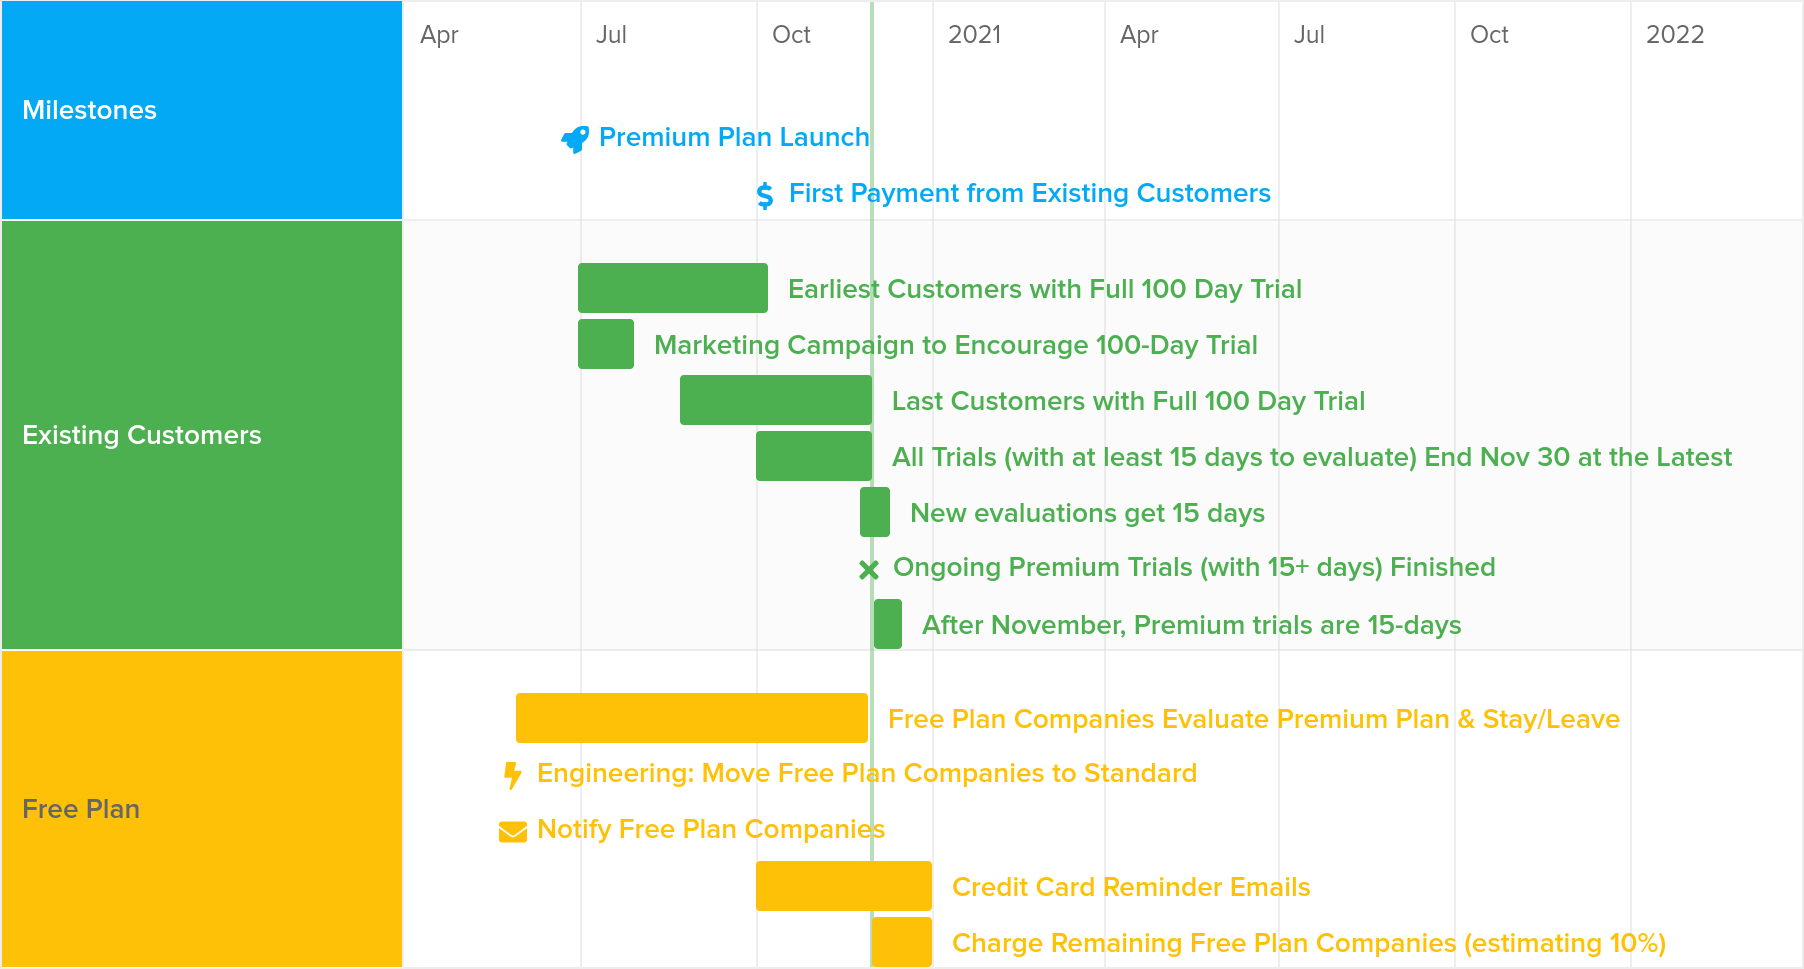Open the Premium Plan Launch milestone label

click(734, 137)
